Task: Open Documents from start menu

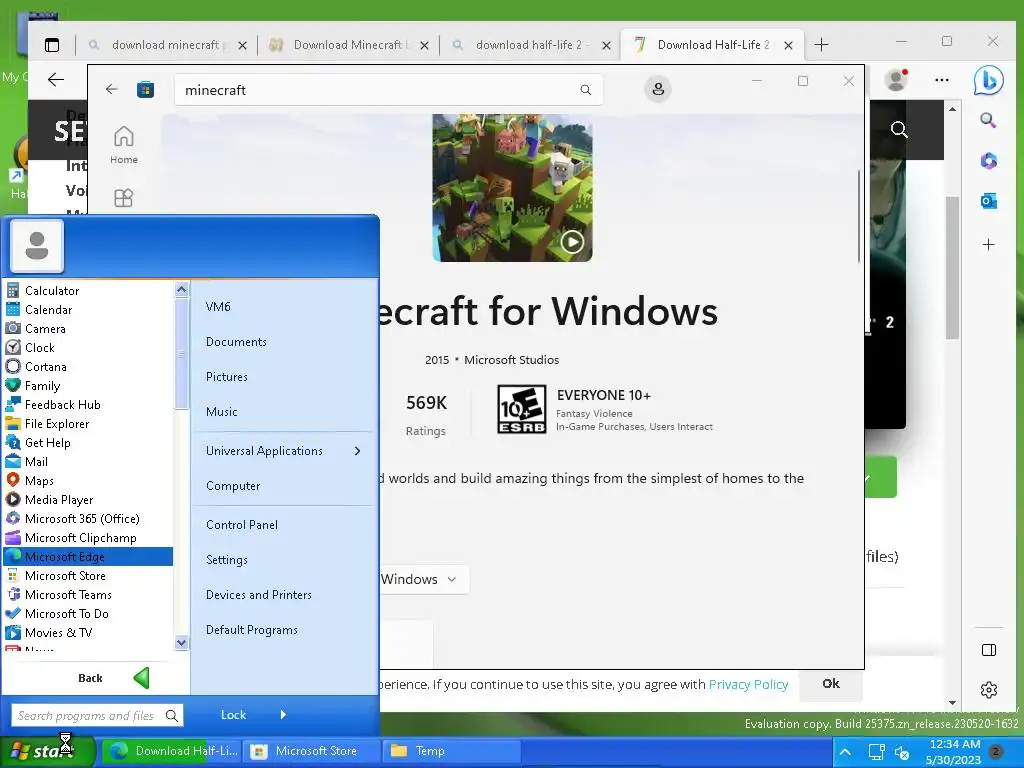Action: click(236, 342)
